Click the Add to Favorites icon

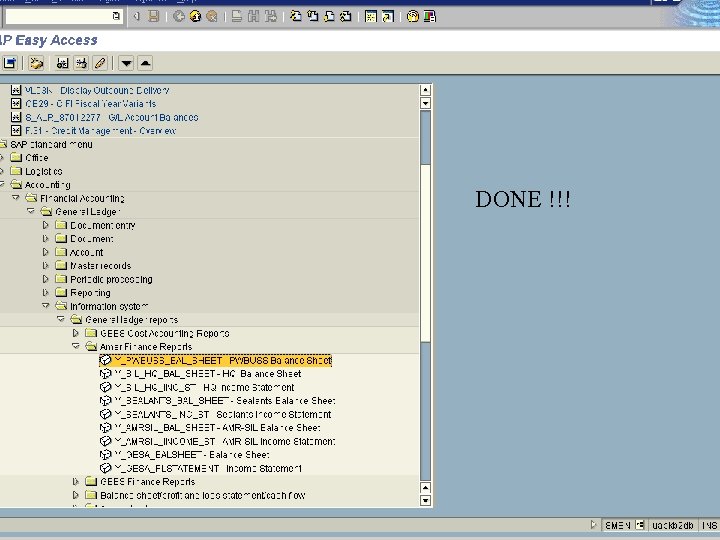(62, 63)
